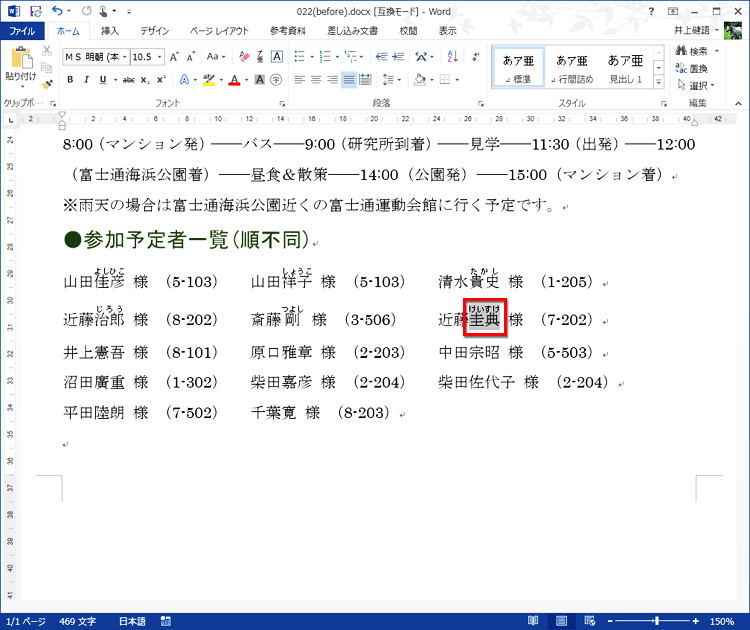Viewport: 750px width, 630px height.
Task: Click the Undo arrow icon
Action: click(57, 11)
